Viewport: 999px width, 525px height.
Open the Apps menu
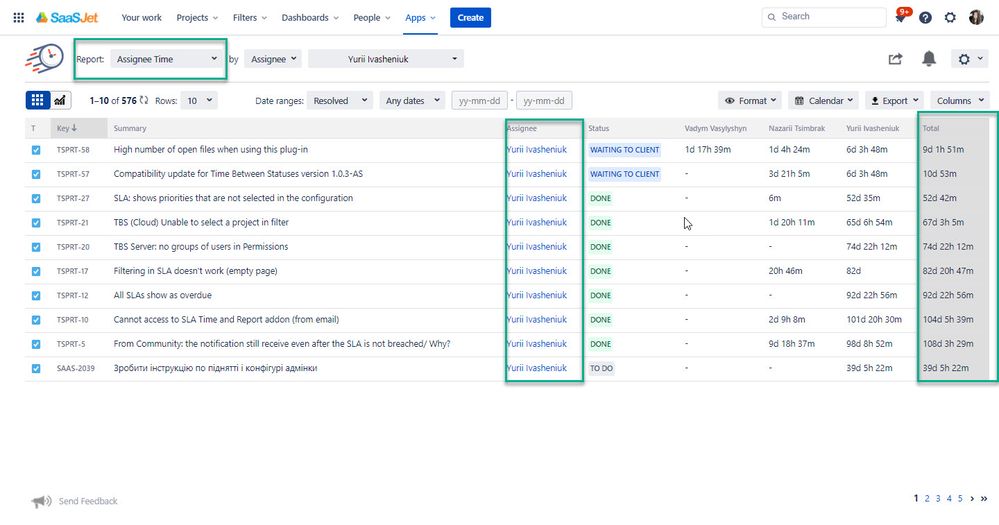click(420, 18)
